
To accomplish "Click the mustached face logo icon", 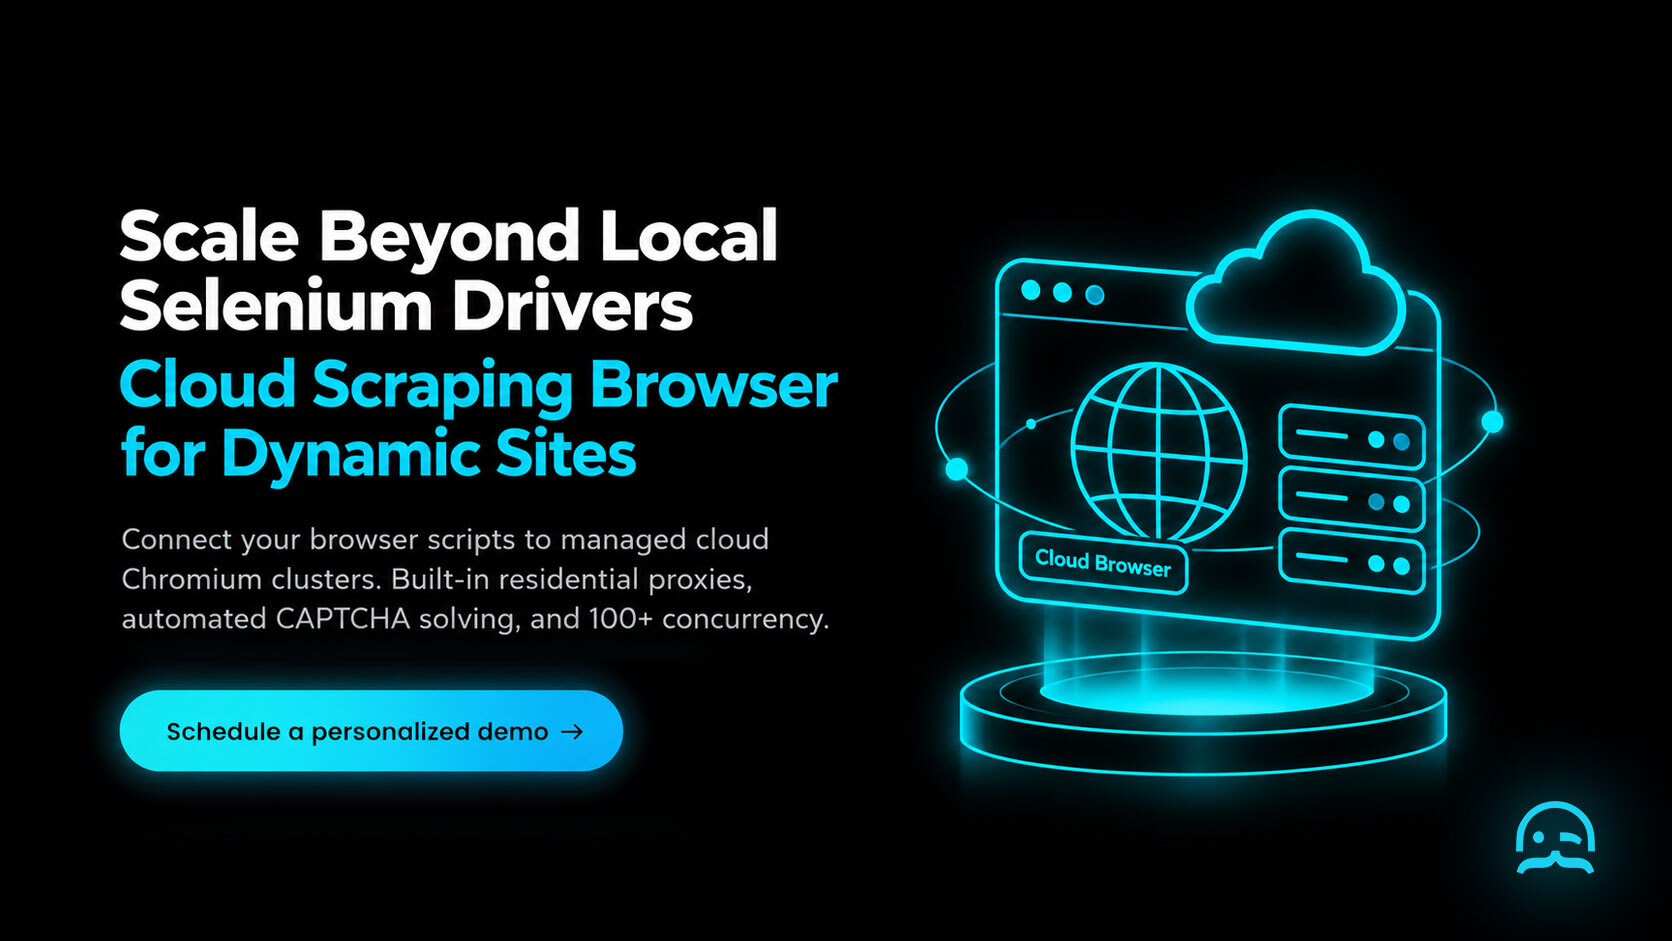I will click(1555, 838).
